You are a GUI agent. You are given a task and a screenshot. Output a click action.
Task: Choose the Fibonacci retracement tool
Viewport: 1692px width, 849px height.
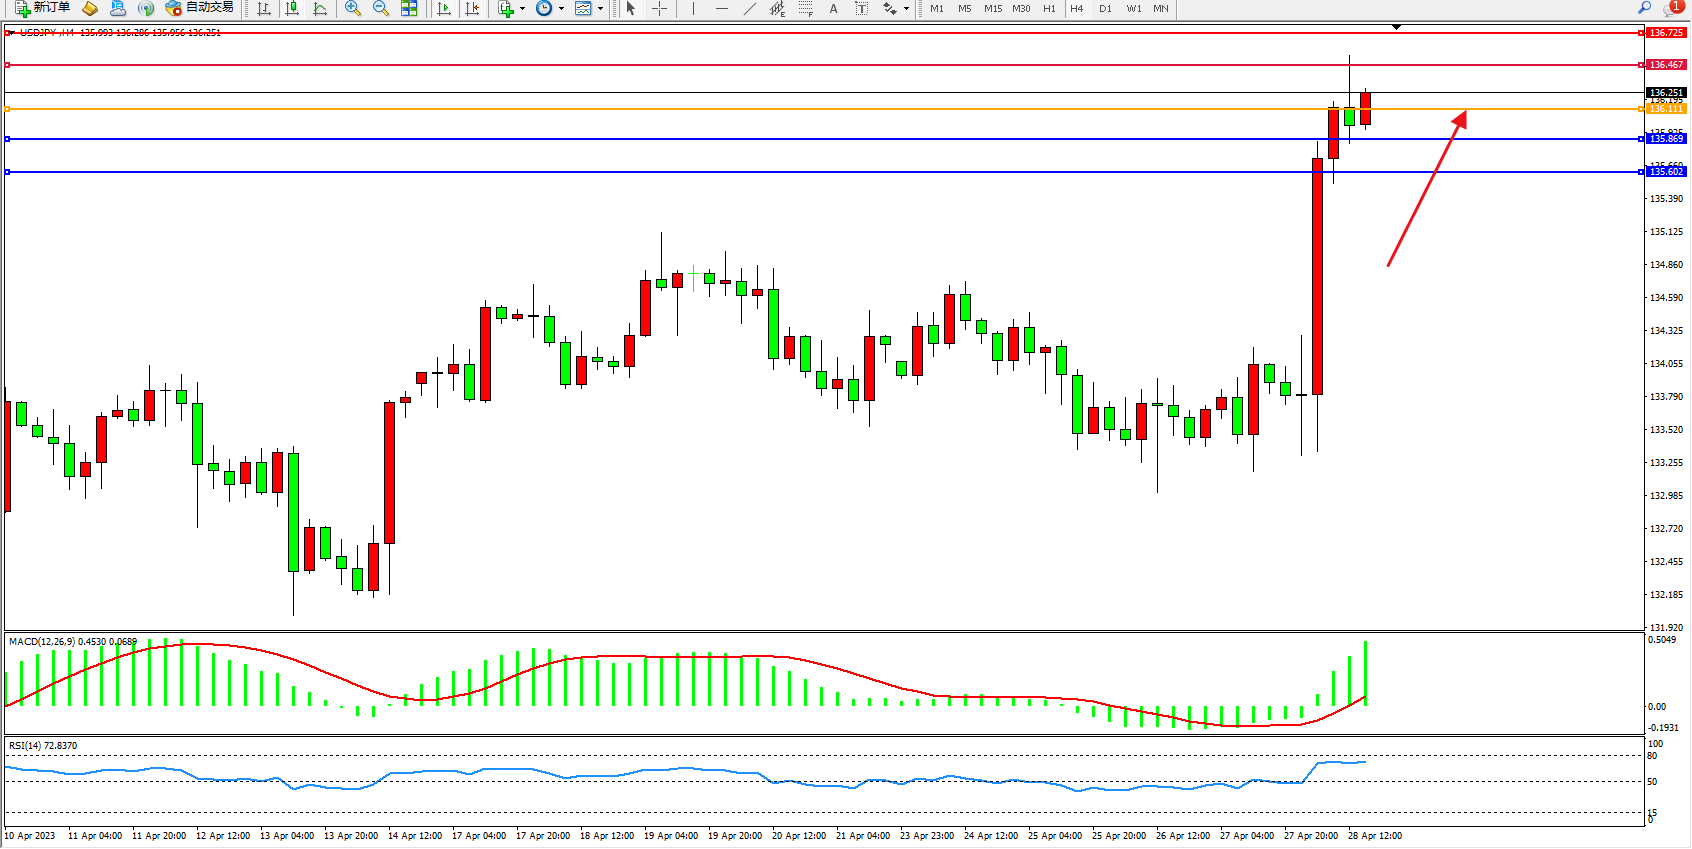pos(806,8)
